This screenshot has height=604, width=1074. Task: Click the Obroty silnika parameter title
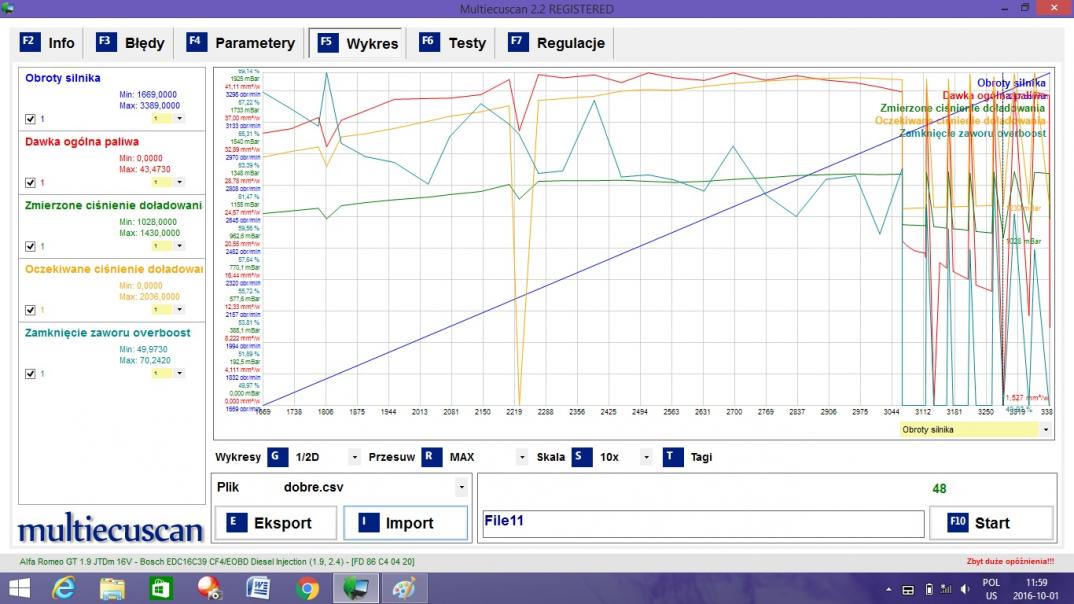tap(63, 78)
